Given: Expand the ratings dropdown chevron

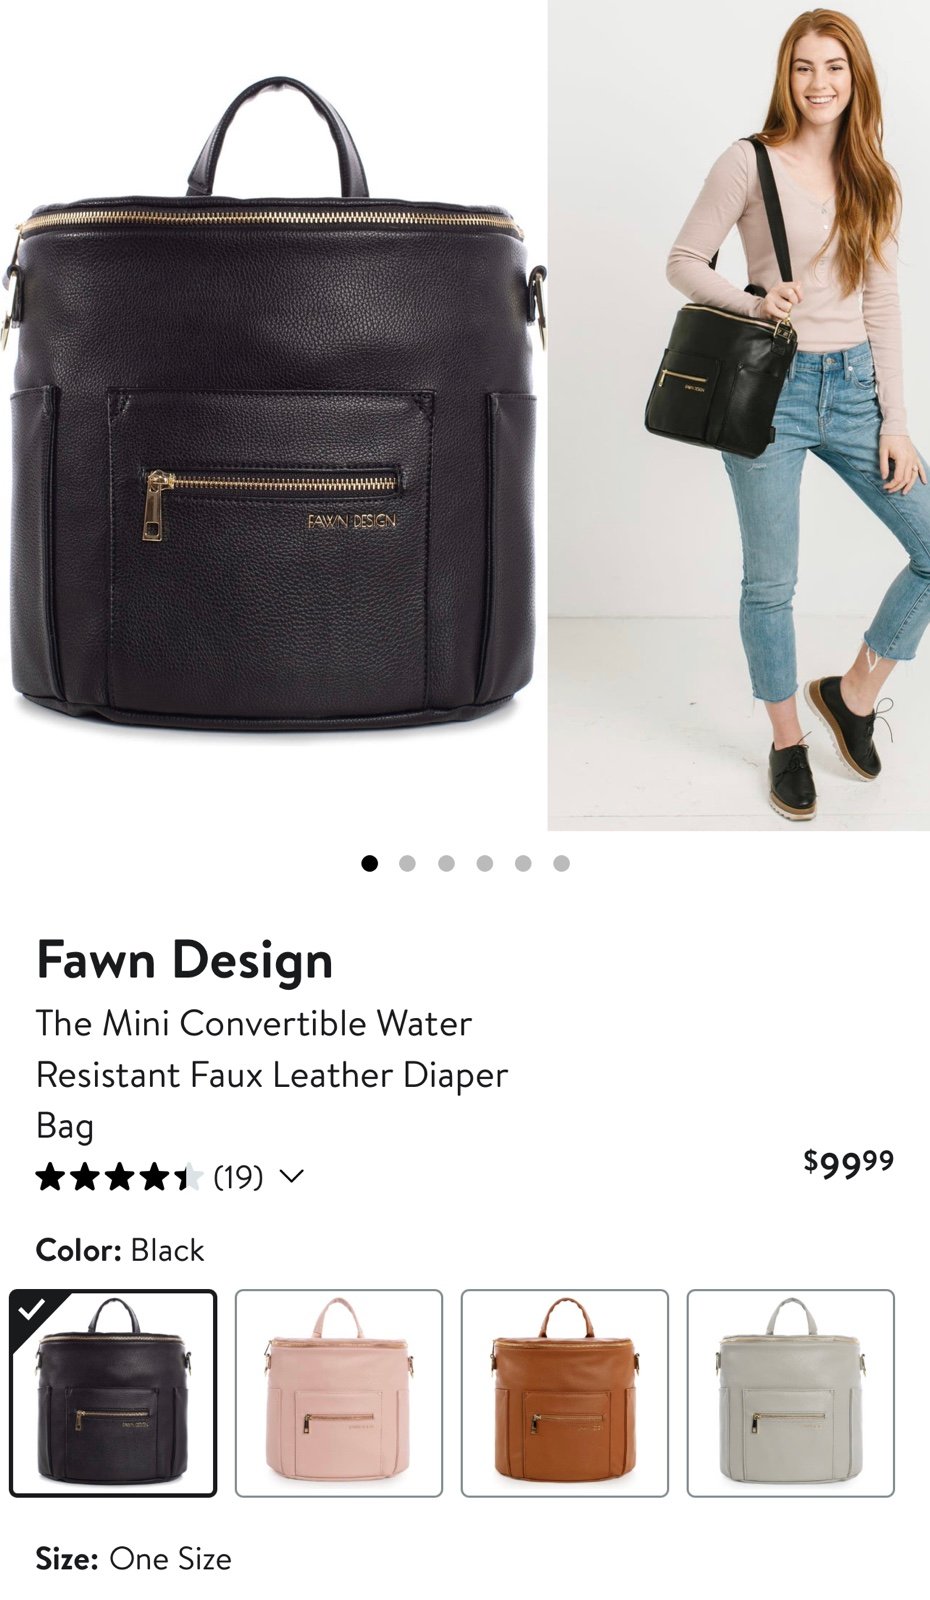Looking at the screenshot, I should tap(290, 1176).
